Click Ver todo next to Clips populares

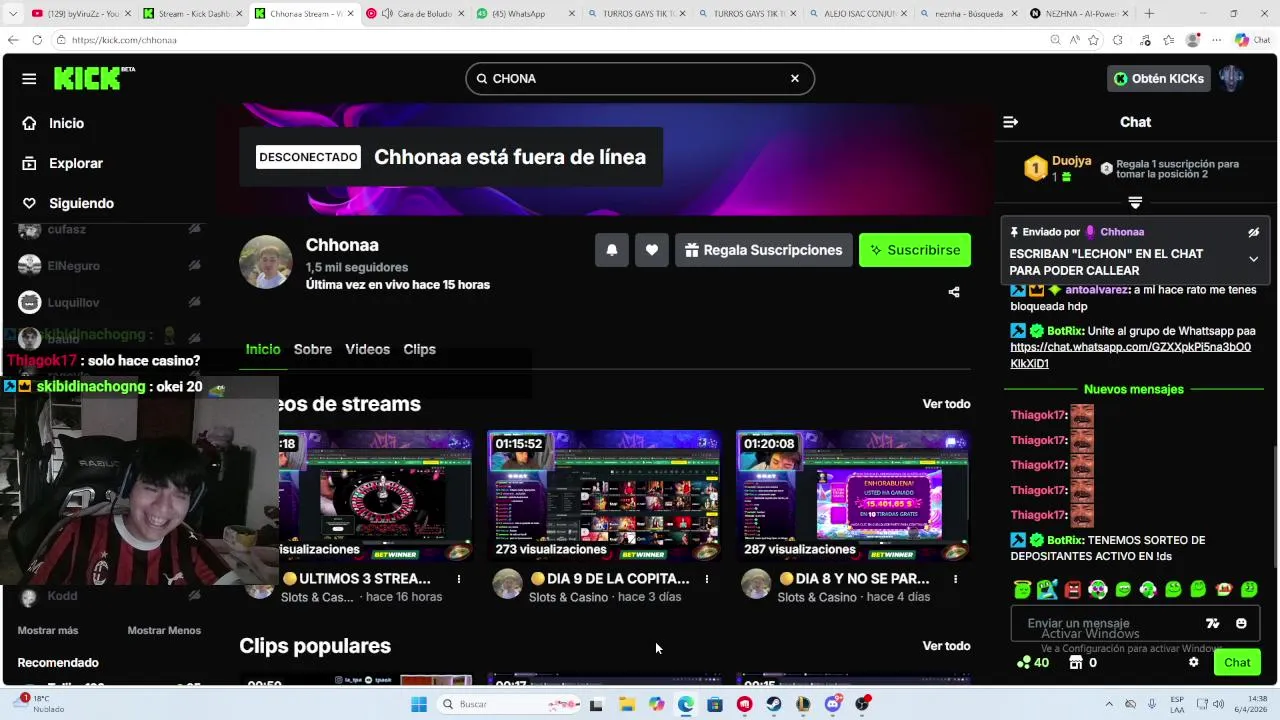point(946,646)
